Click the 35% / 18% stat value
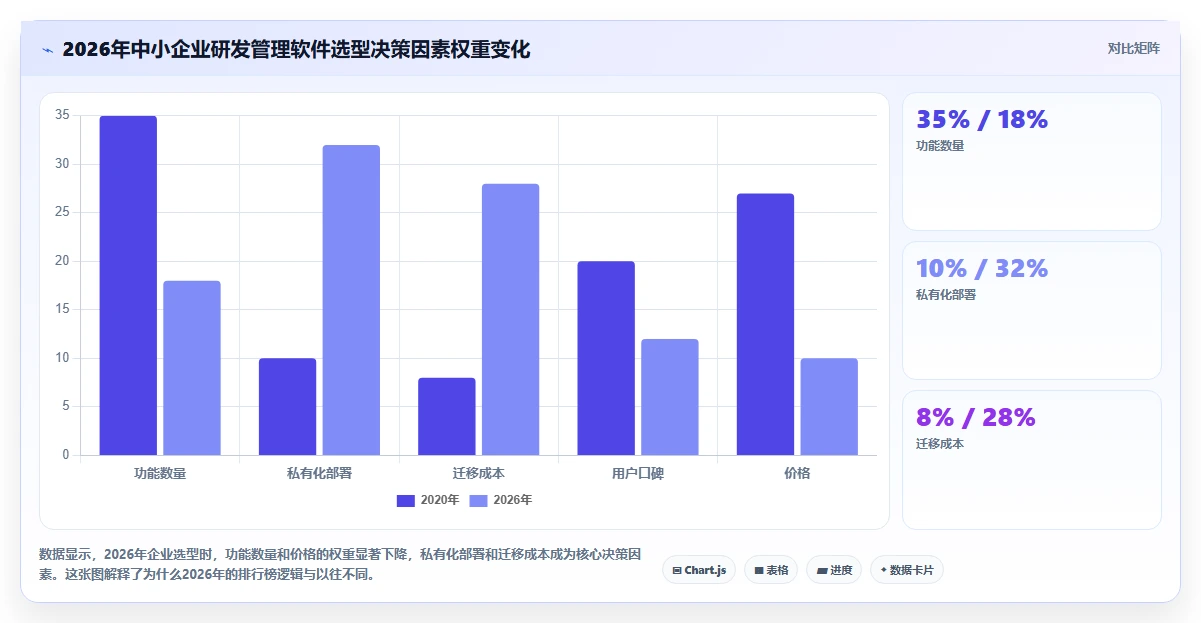The height and width of the screenshot is (623, 1201). click(x=982, y=120)
